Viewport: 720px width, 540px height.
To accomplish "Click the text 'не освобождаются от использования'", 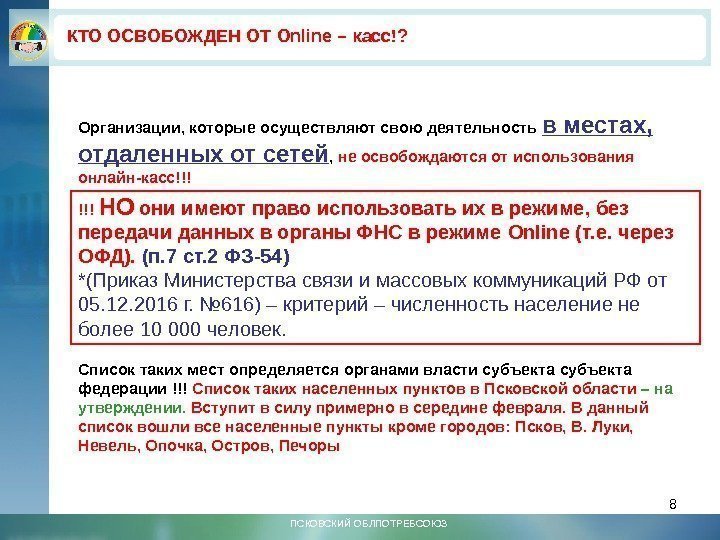I will pyautogui.click(x=486, y=157).
